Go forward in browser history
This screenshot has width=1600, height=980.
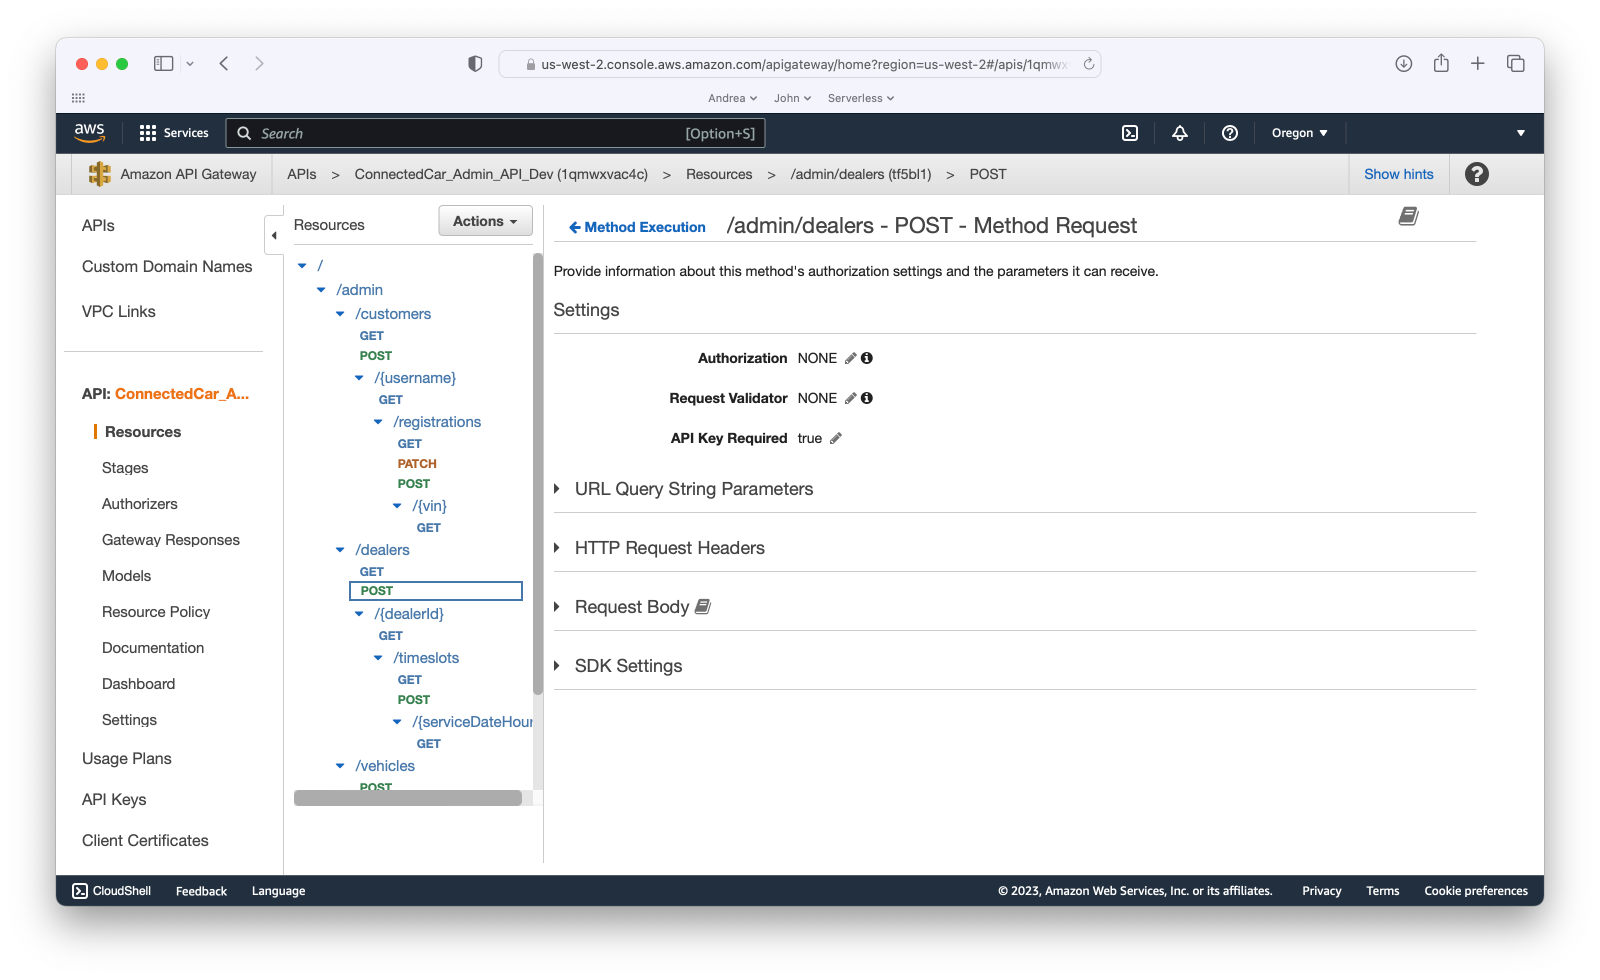[x=259, y=64]
